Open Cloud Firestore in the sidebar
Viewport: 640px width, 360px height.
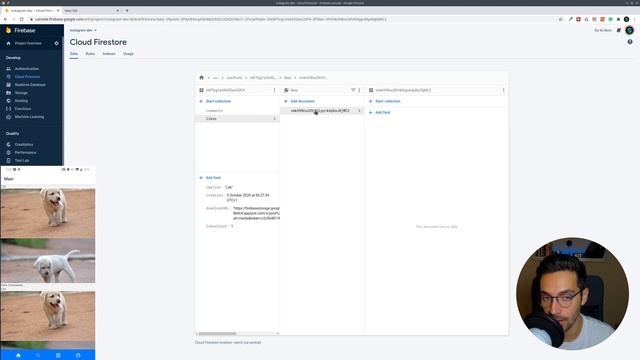(27, 77)
